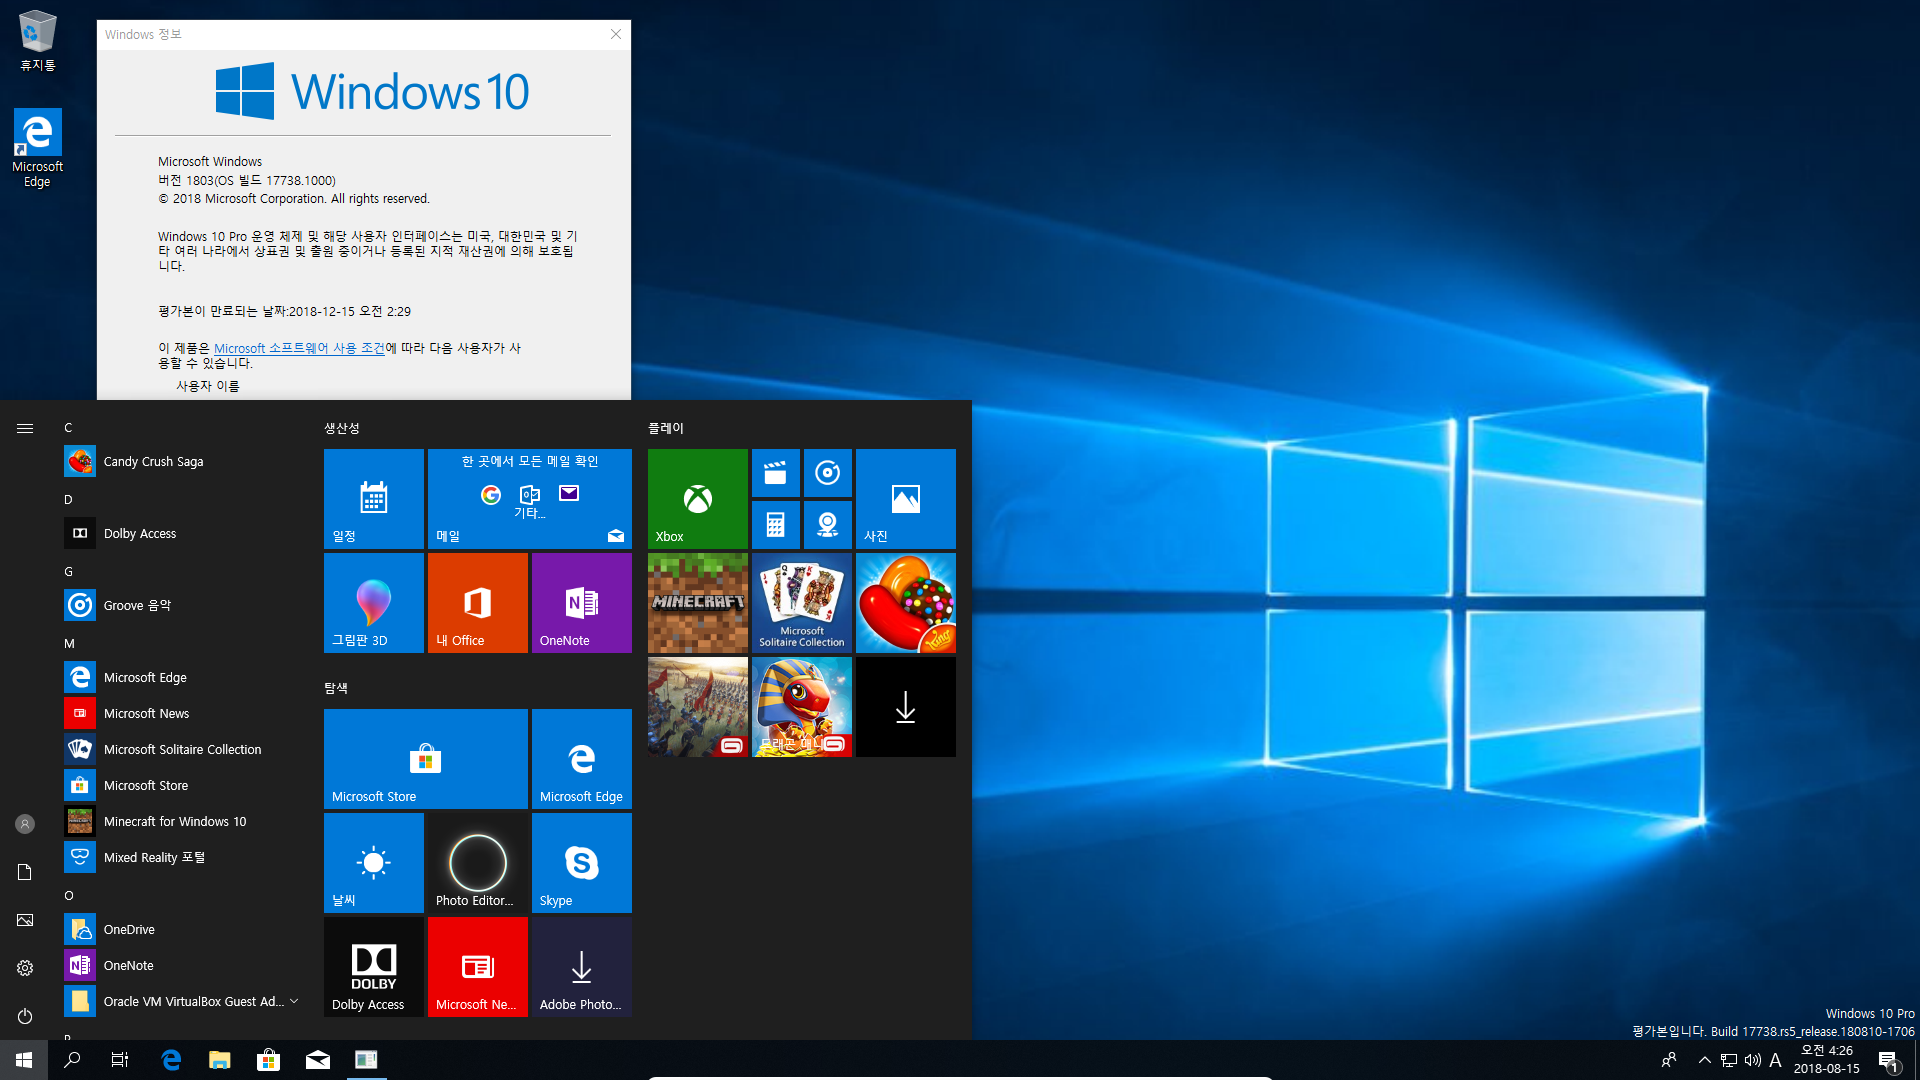Open the Camera small tile
The width and height of the screenshot is (1920, 1080).
tap(827, 524)
